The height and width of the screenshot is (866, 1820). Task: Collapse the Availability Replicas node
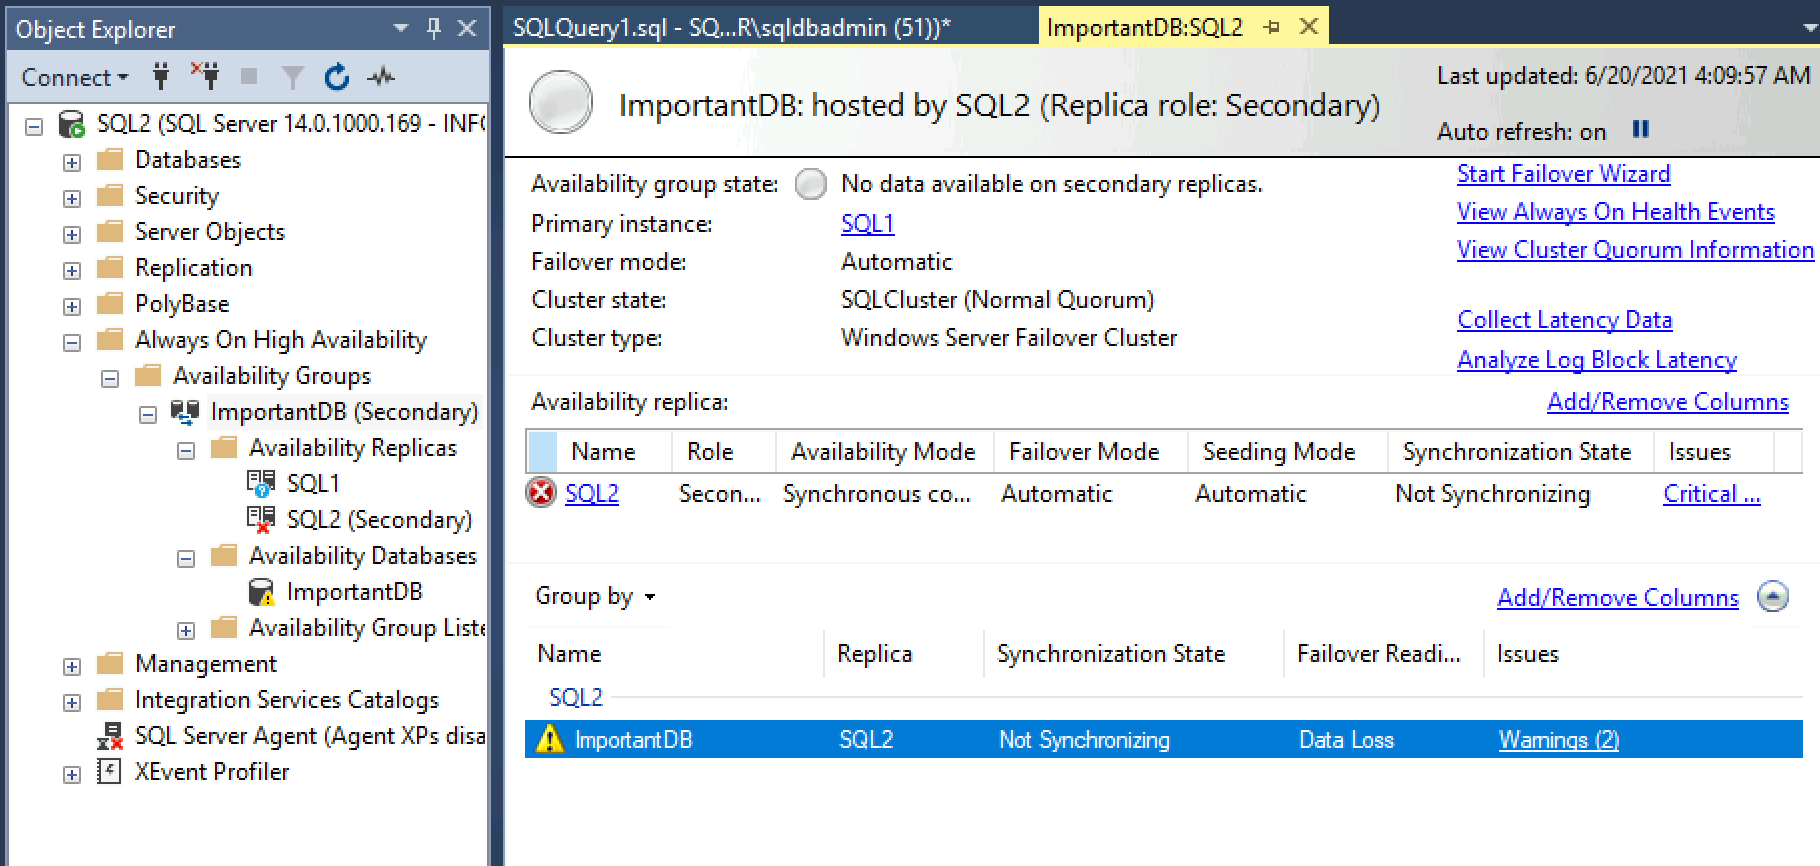[x=186, y=450]
